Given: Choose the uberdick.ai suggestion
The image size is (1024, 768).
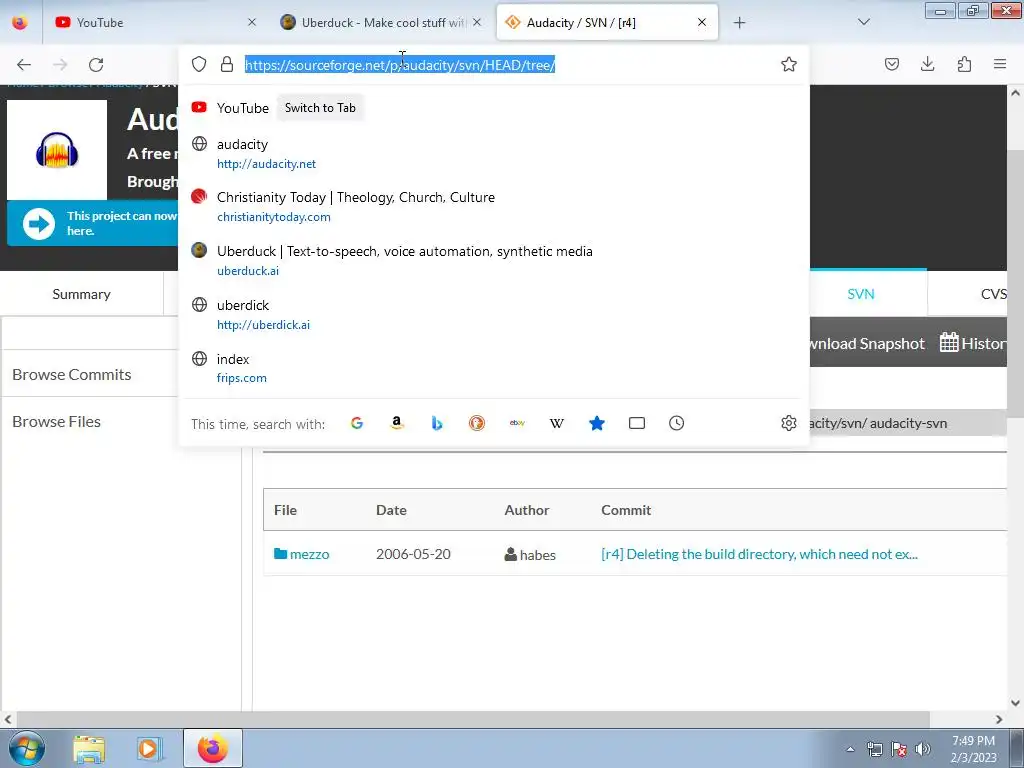Looking at the screenshot, I should point(494,315).
